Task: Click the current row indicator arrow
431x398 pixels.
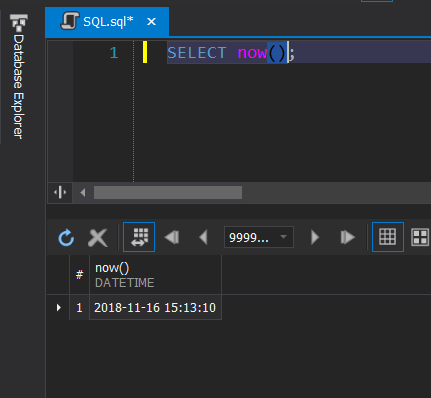Action: (59, 307)
